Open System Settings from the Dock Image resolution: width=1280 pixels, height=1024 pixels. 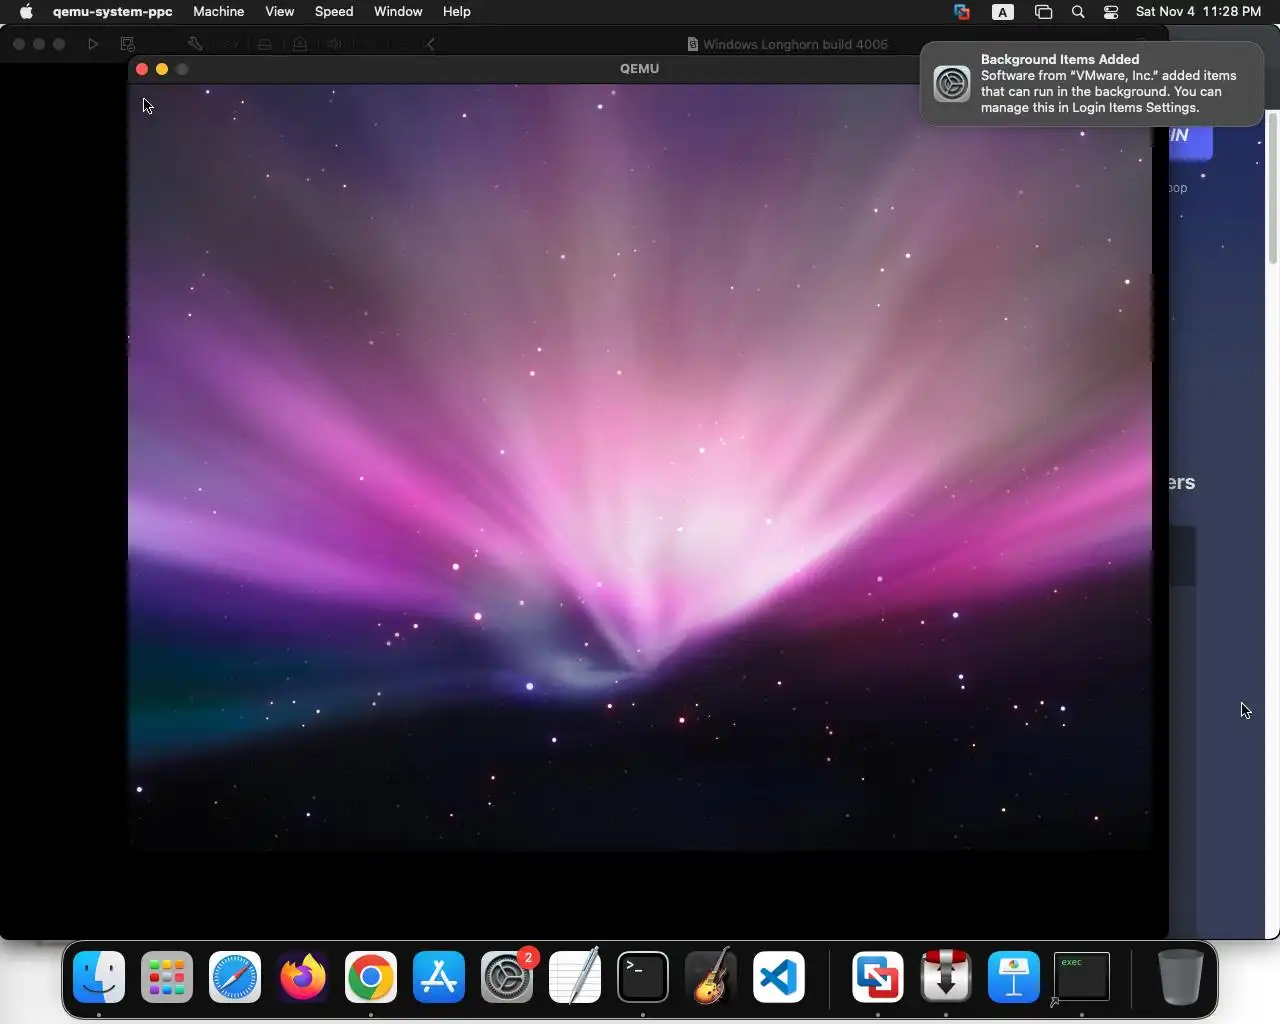pos(507,977)
